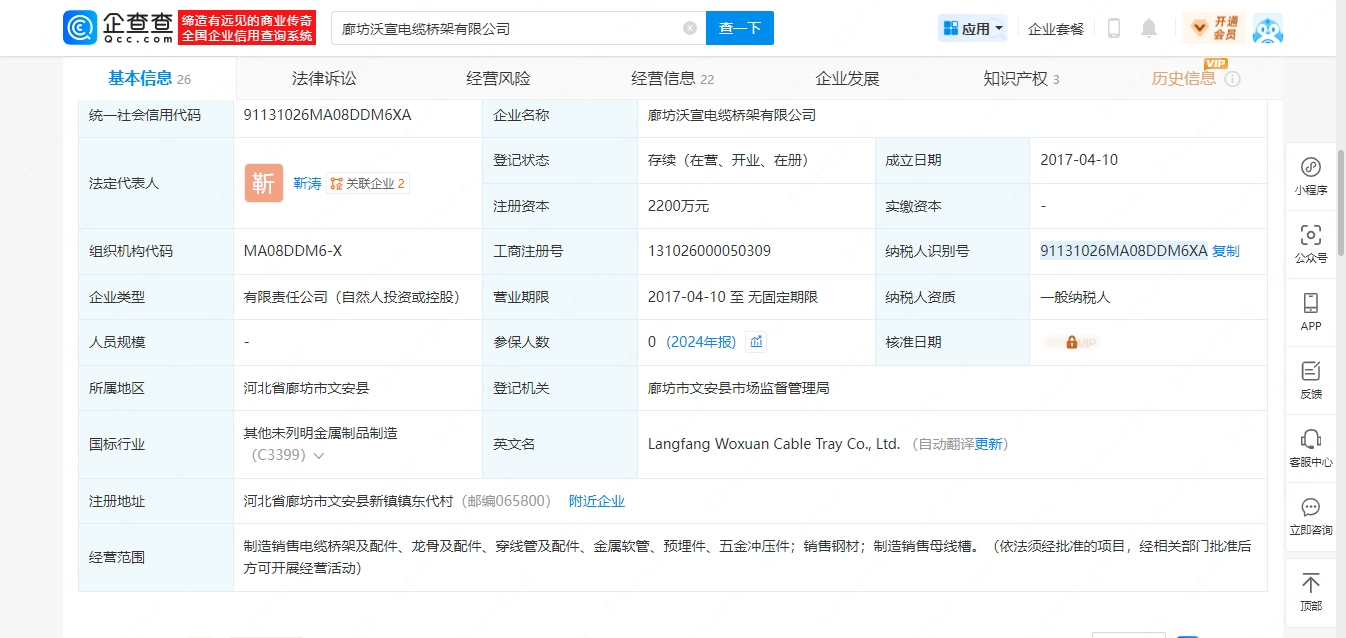Image resolution: width=1346 pixels, height=638 pixels.
Task: Switch to 法律诉讼 tab
Action: point(324,78)
